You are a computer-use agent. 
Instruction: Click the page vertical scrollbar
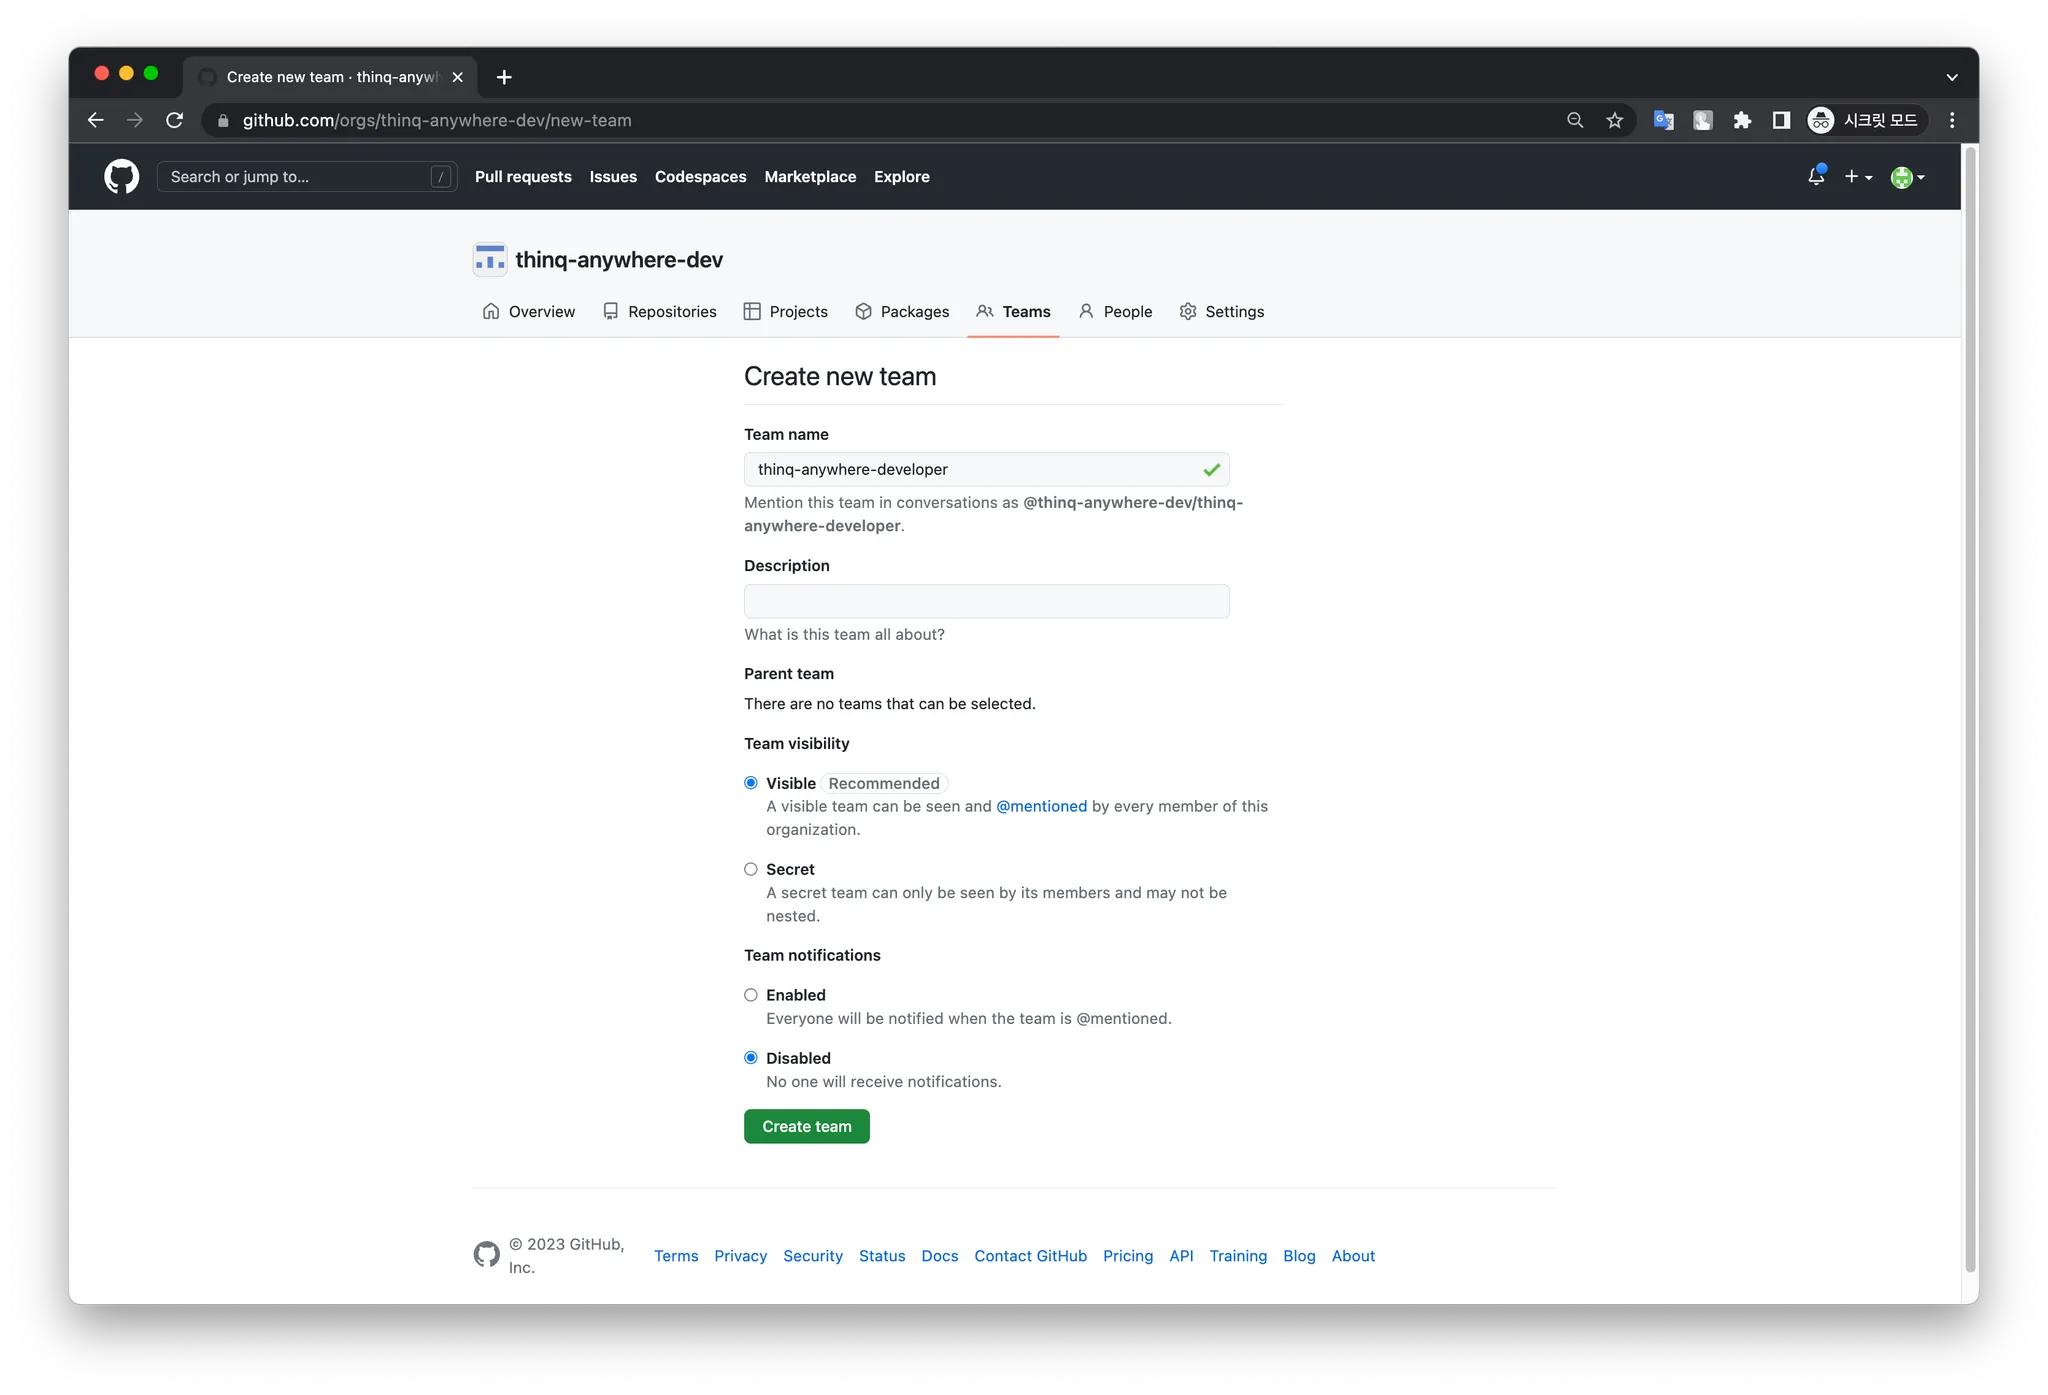pyautogui.click(x=1970, y=700)
